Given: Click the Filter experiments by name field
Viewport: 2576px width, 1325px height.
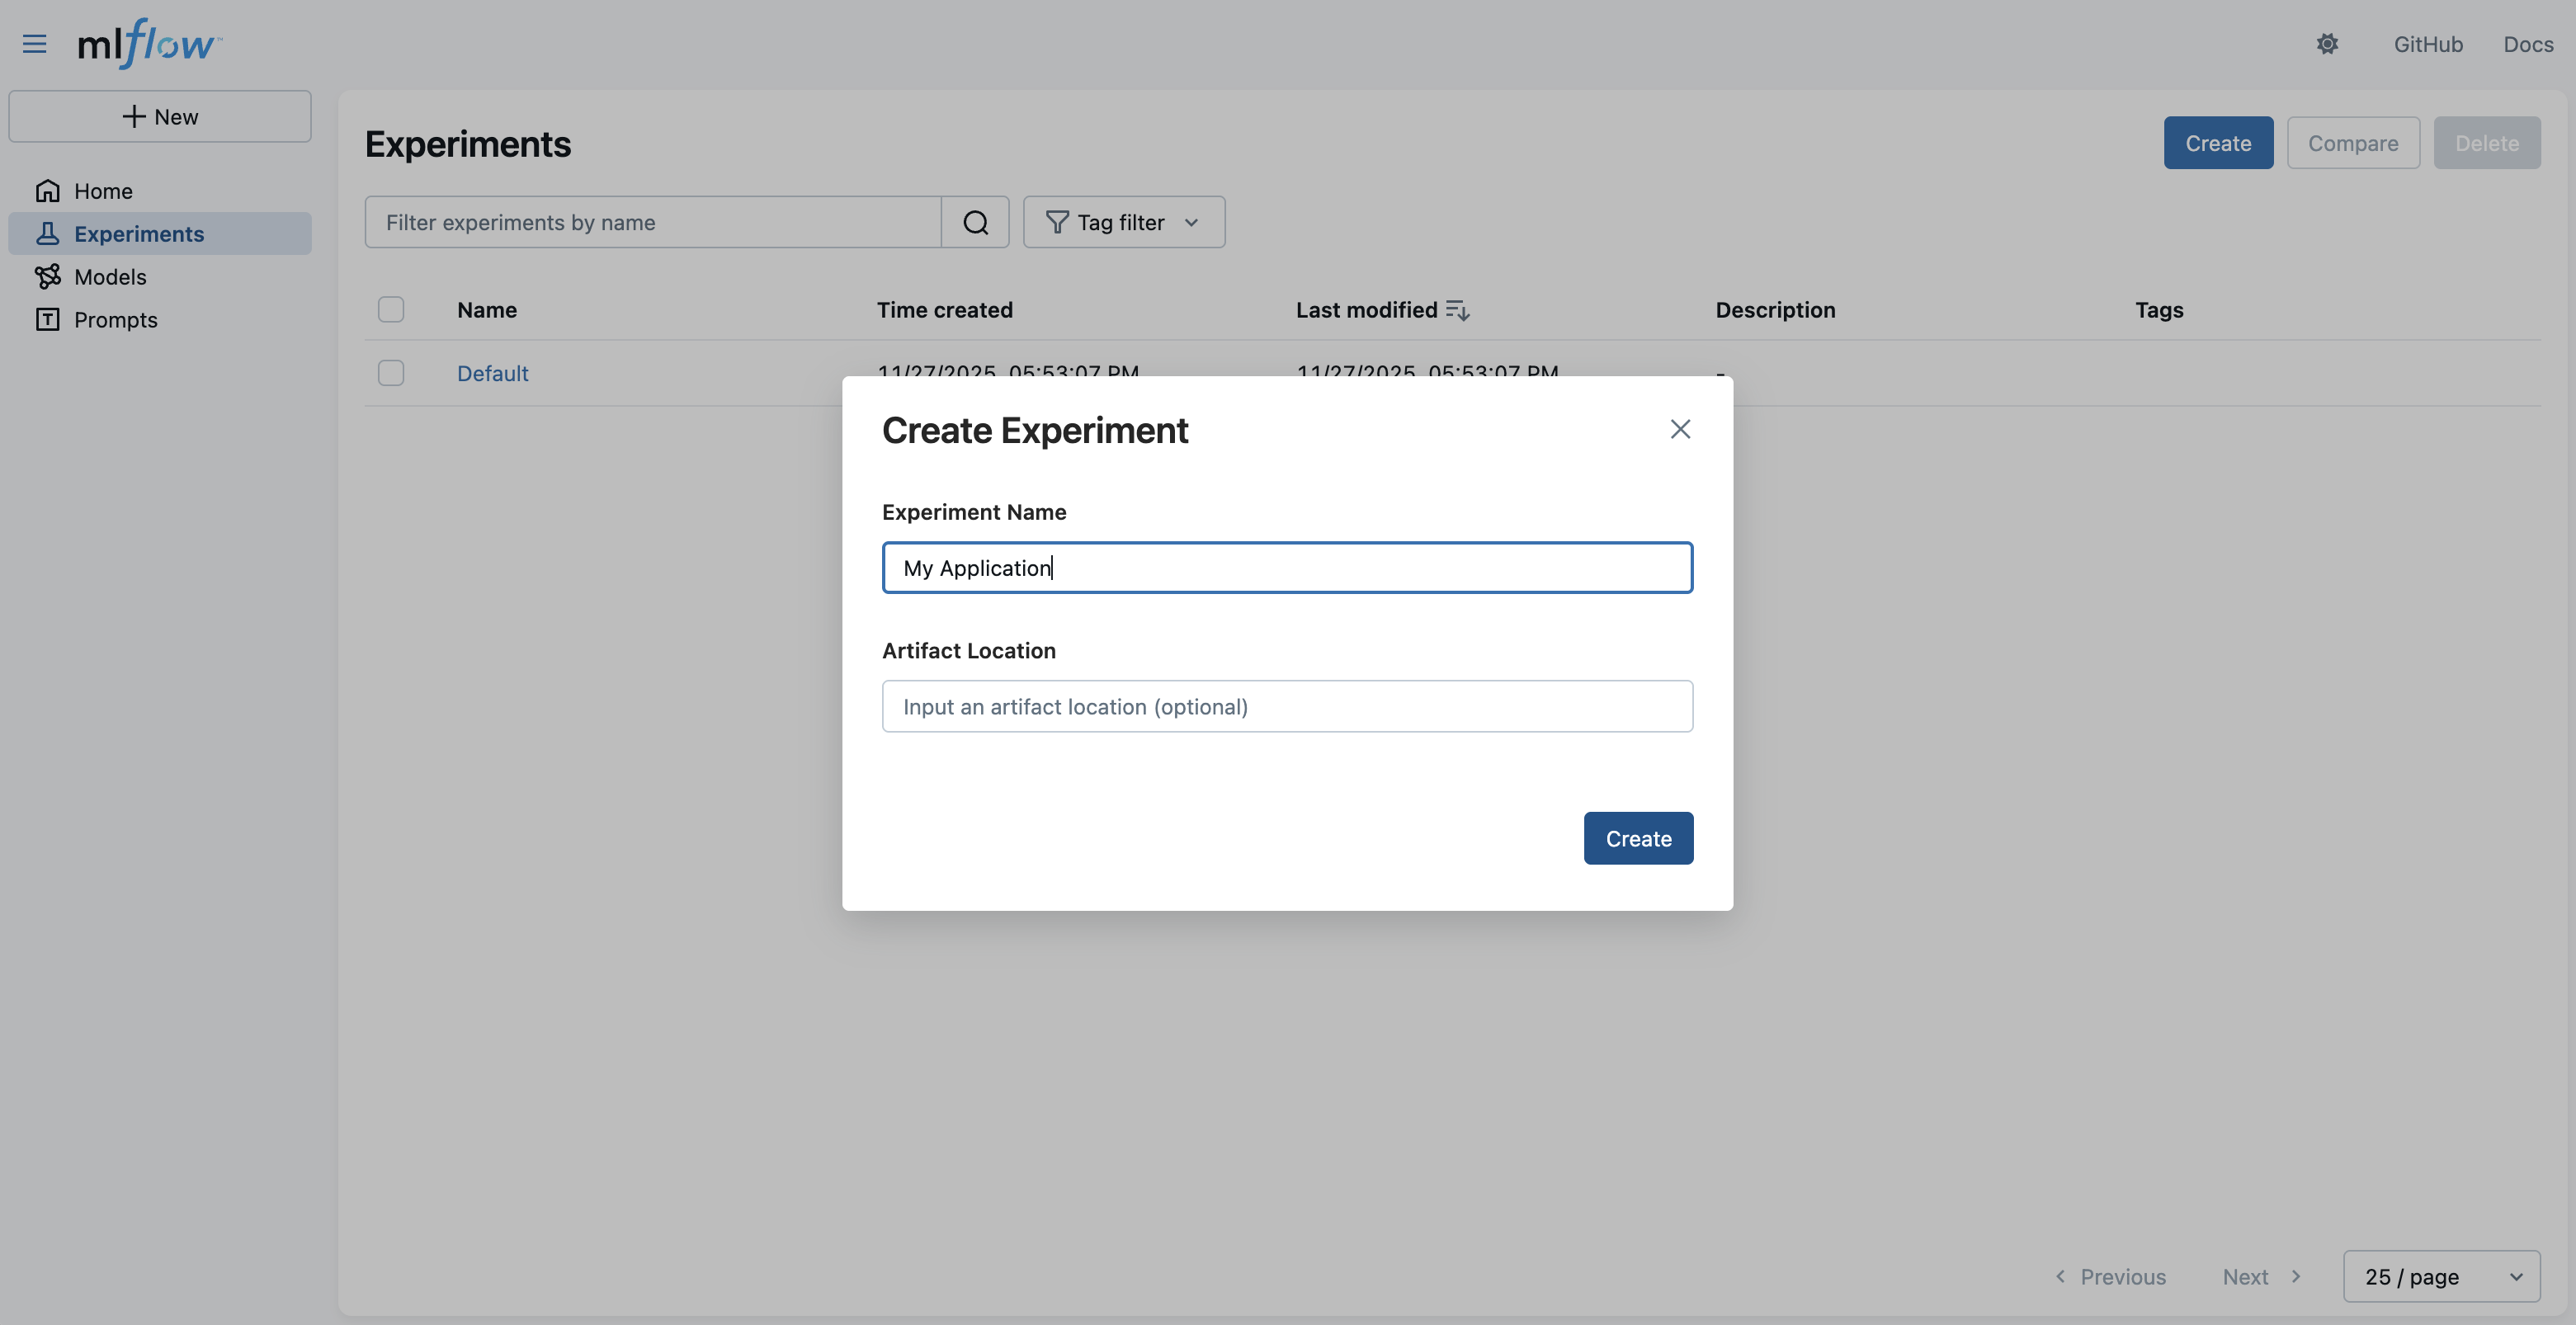Looking at the screenshot, I should coord(652,222).
